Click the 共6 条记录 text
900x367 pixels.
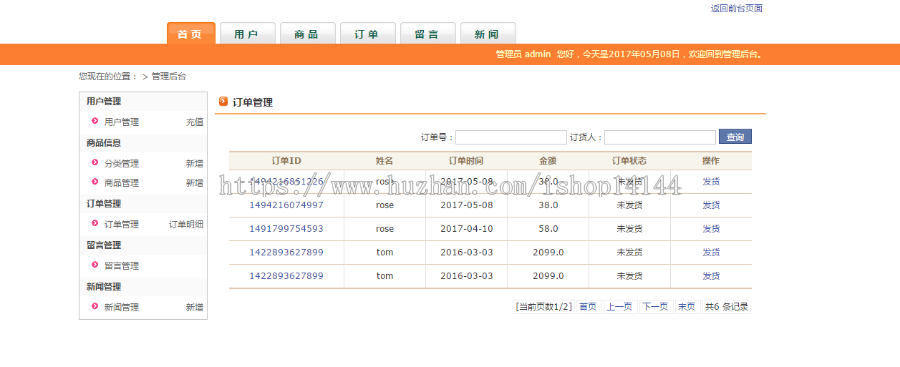tap(727, 307)
